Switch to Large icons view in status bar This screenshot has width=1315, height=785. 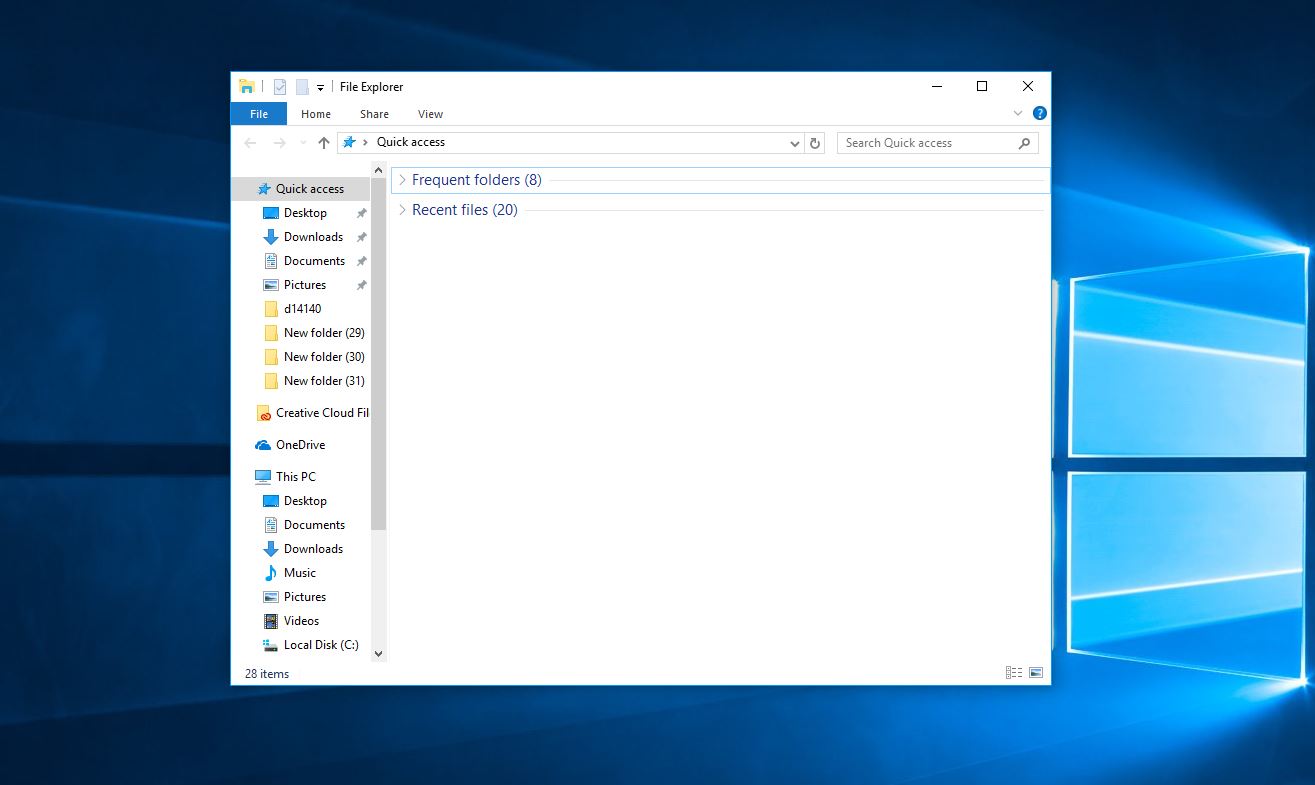(1036, 673)
